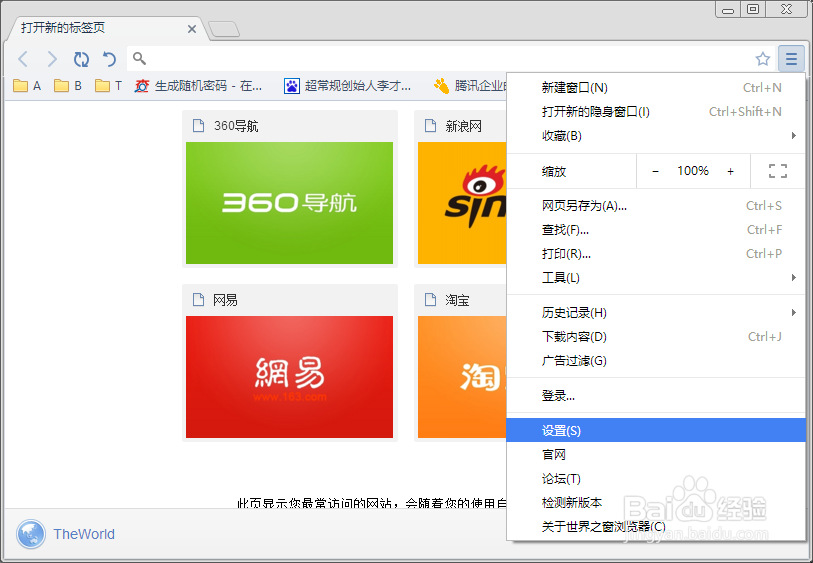This screenshot has height=563, width=813.
Task: Maximize the browser window
Action: point(753,9)
